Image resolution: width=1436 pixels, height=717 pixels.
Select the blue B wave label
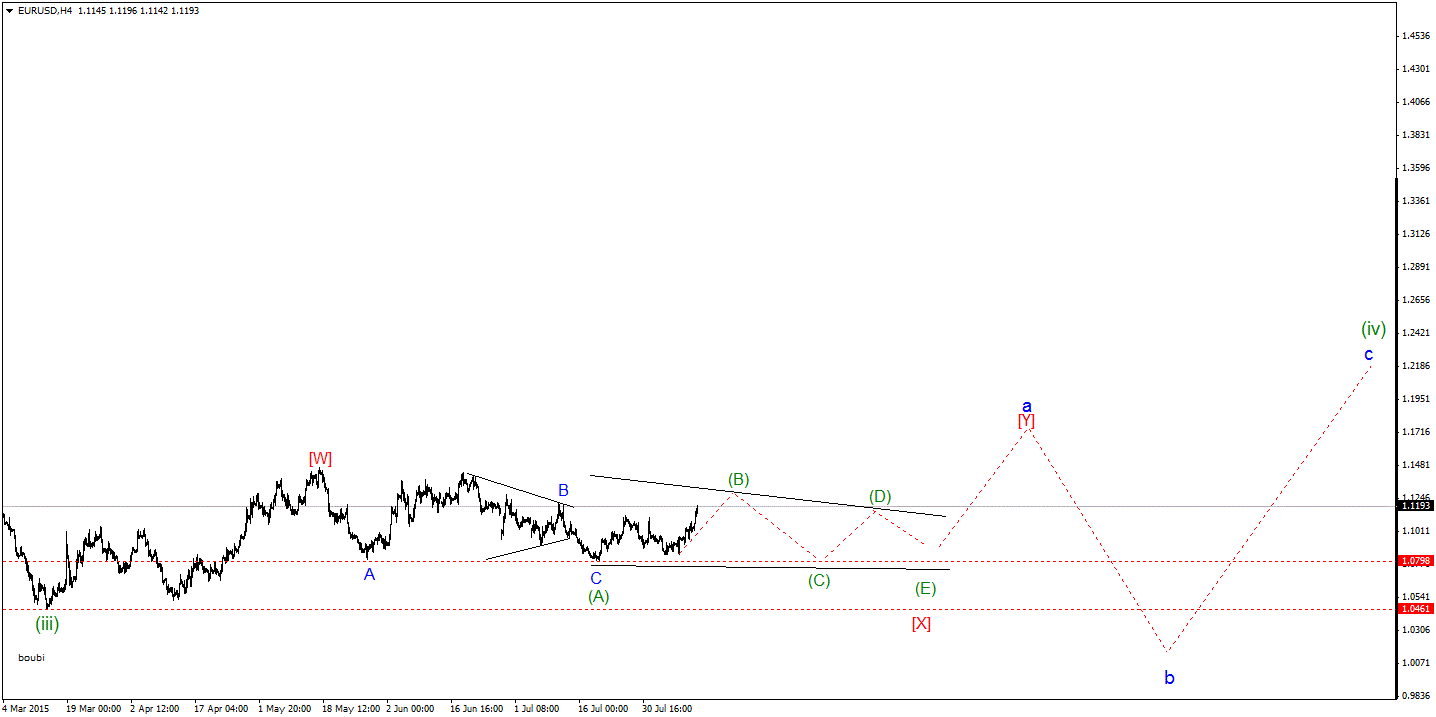[x=563, y=490]
